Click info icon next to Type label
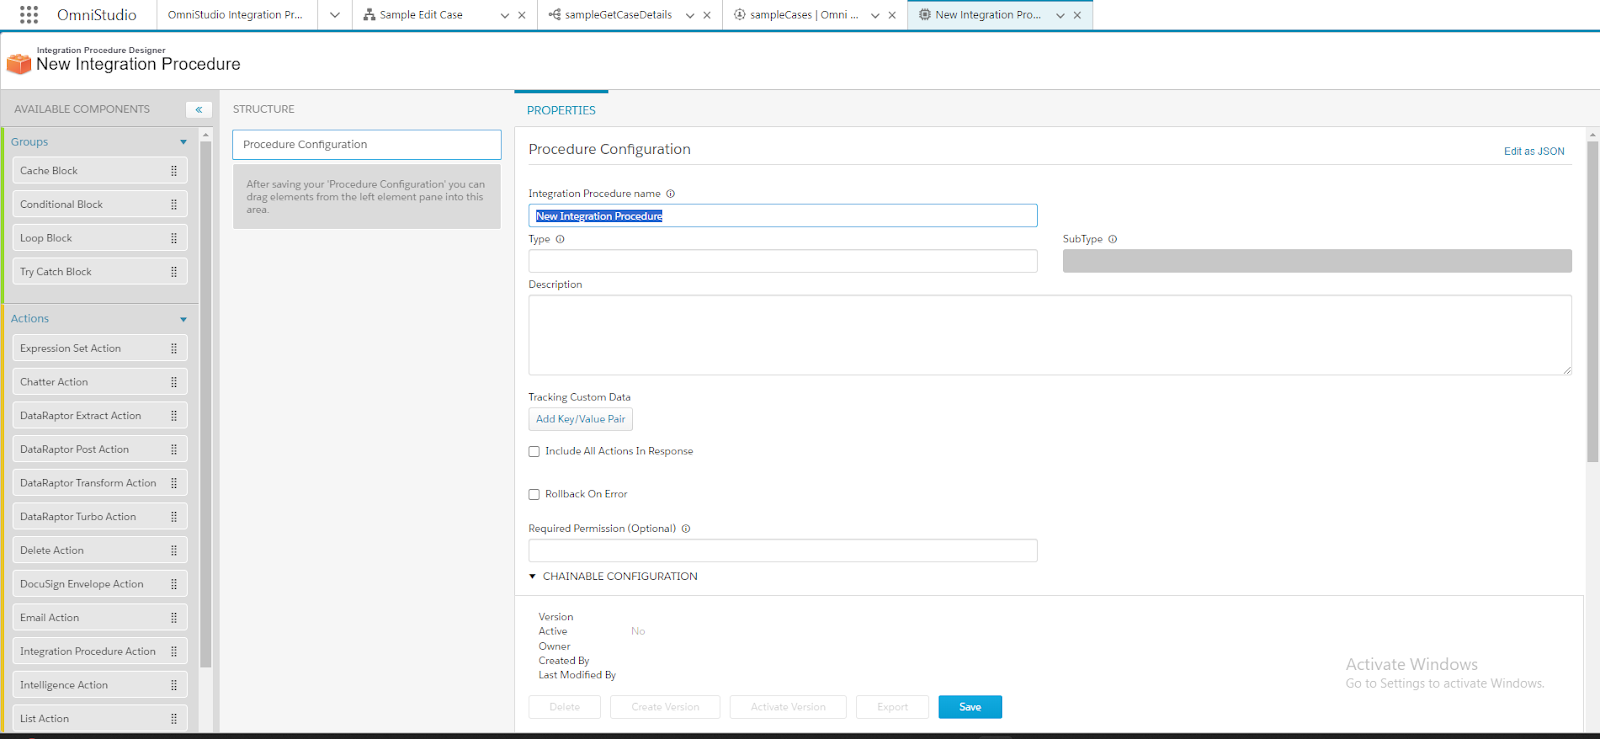 [x=560, y=239]
